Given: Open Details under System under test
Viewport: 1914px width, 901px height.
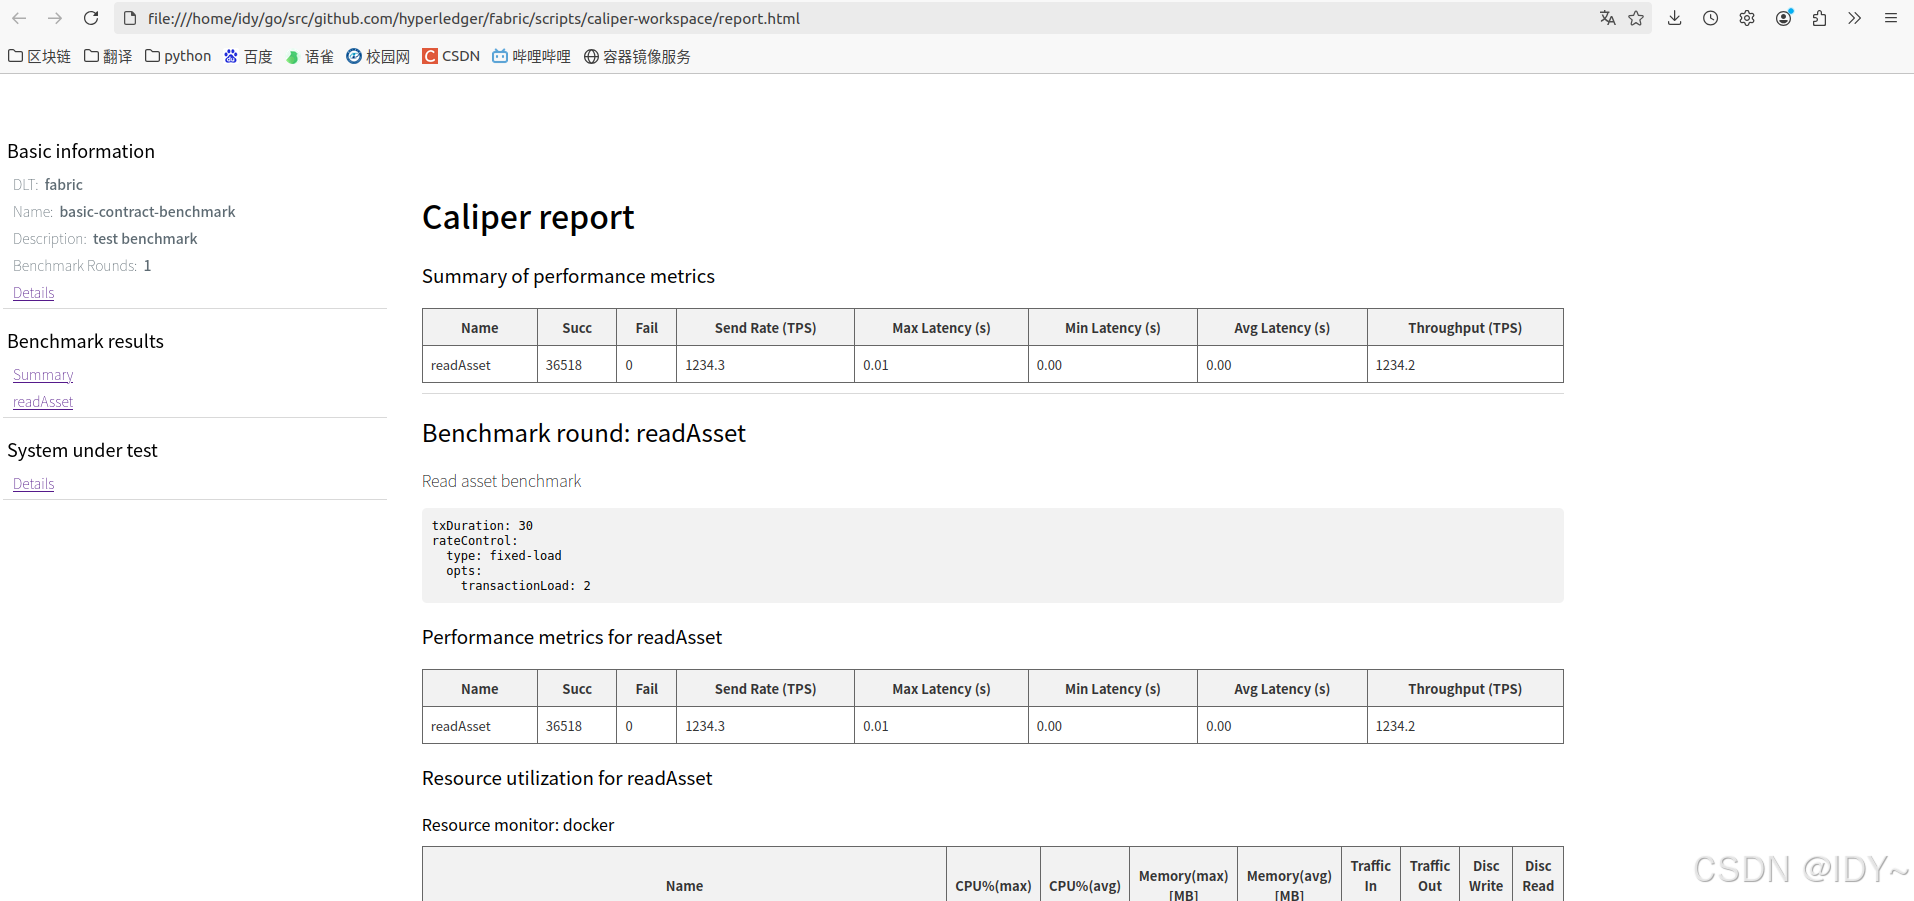Looking at the screenshot, I should (x=34, y=484).
